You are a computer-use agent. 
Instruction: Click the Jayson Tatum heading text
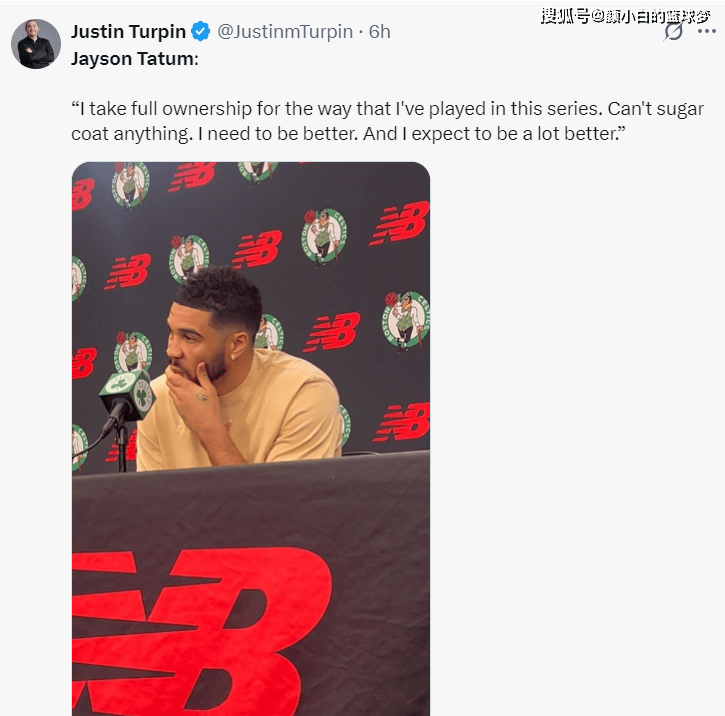pyautogui.click(x=135, y=59)
